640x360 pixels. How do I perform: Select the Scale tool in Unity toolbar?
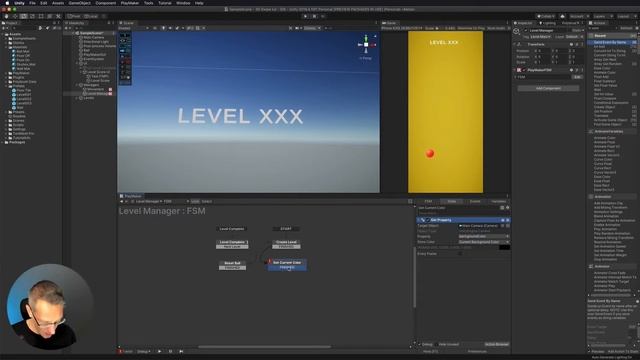(x=32, y=16)
